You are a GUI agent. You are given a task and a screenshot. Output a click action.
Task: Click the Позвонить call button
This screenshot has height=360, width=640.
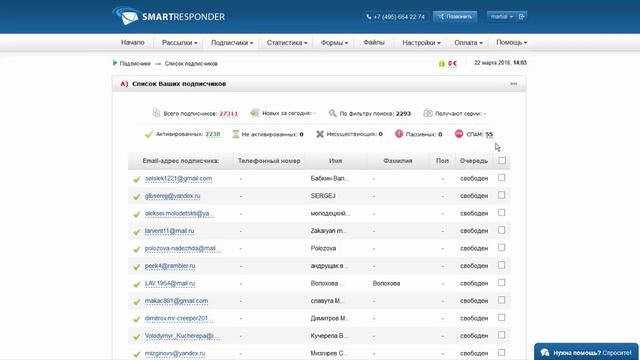455,17
